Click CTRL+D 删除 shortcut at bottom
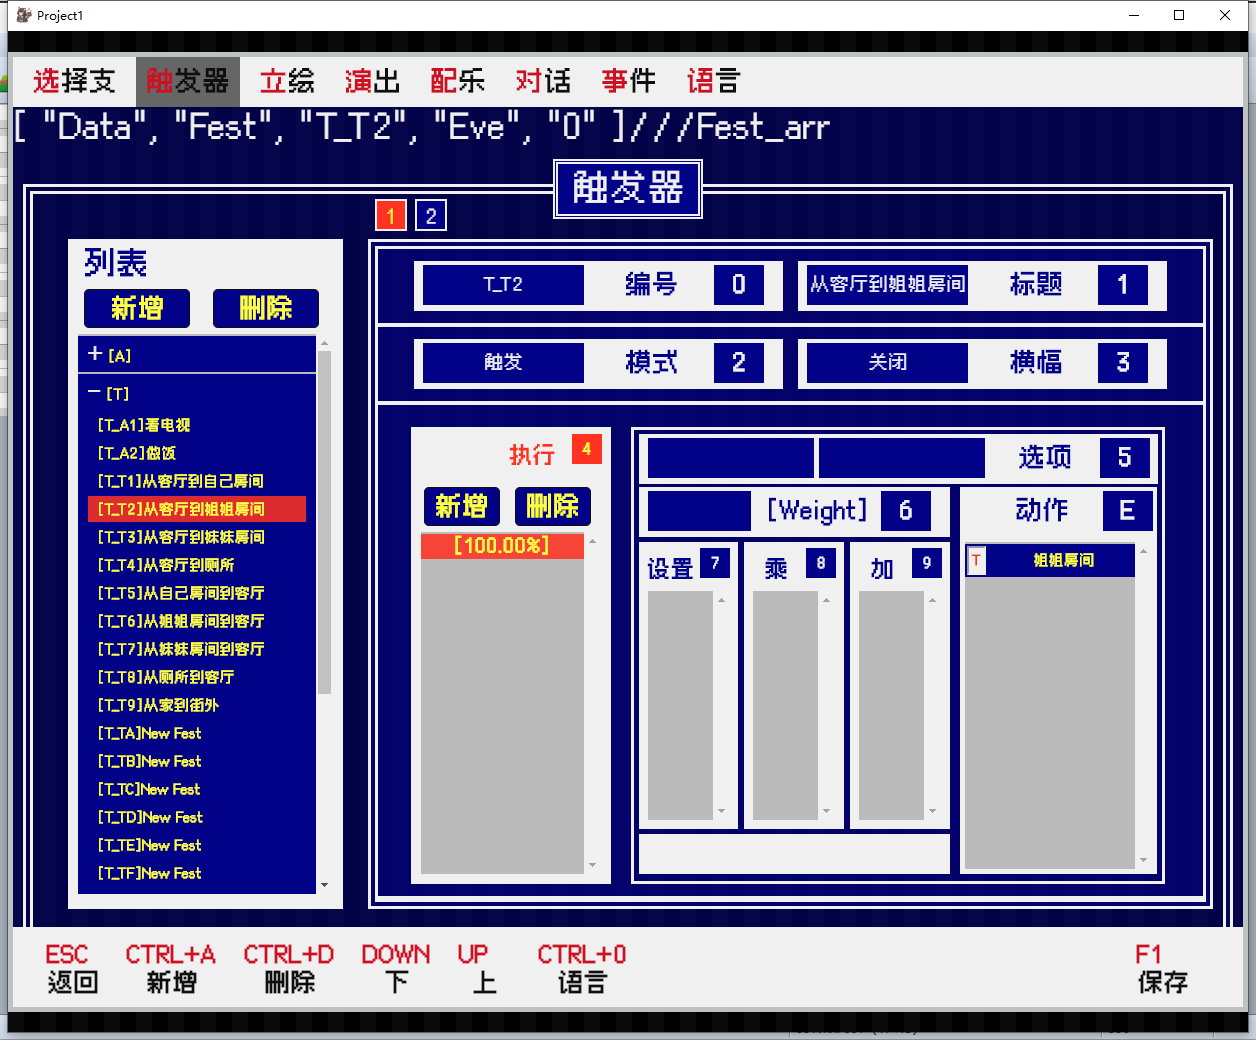The height and width of the screenshot is (1040, 1256). click(289, 968)
